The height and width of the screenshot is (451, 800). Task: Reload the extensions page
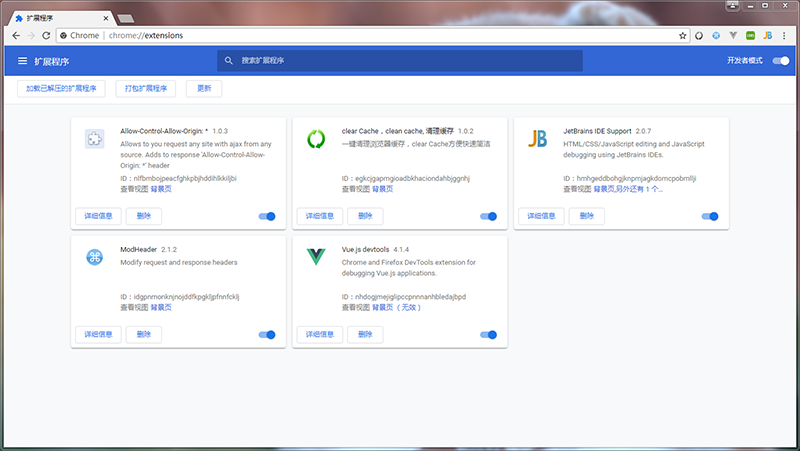[x=46, y=35]
